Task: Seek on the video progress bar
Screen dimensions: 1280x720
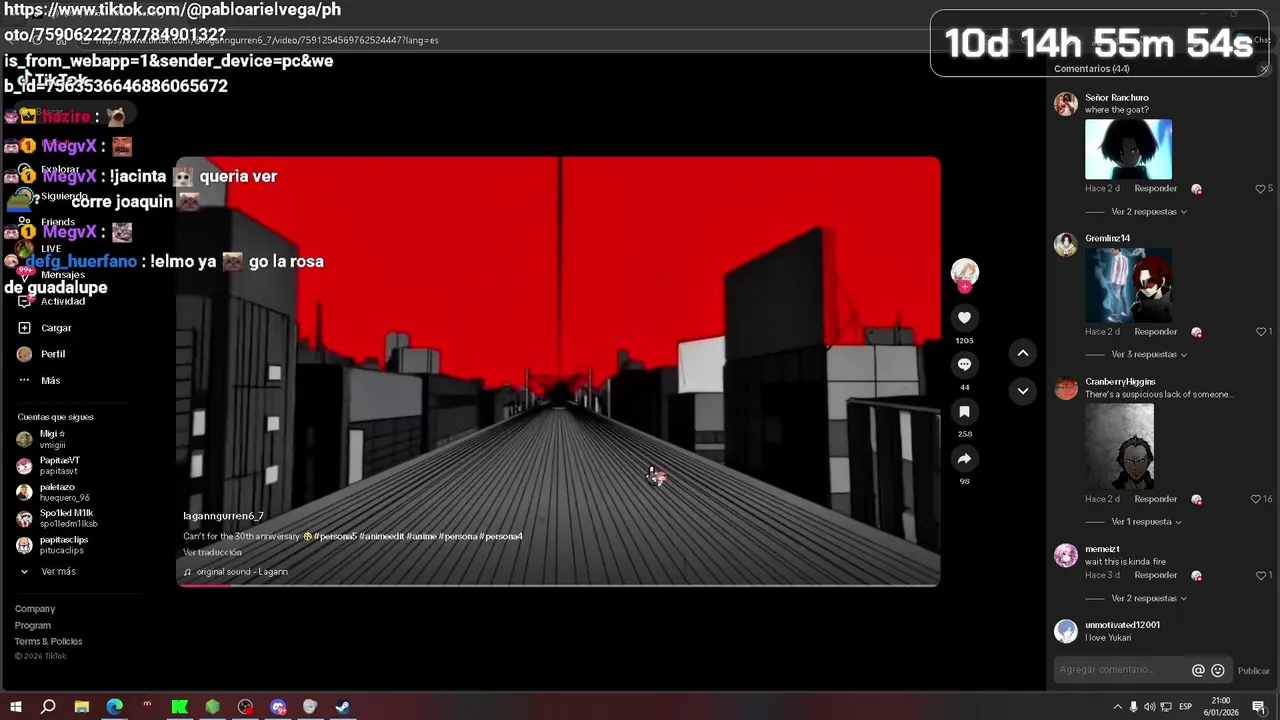Action: (x=558, y=585)
